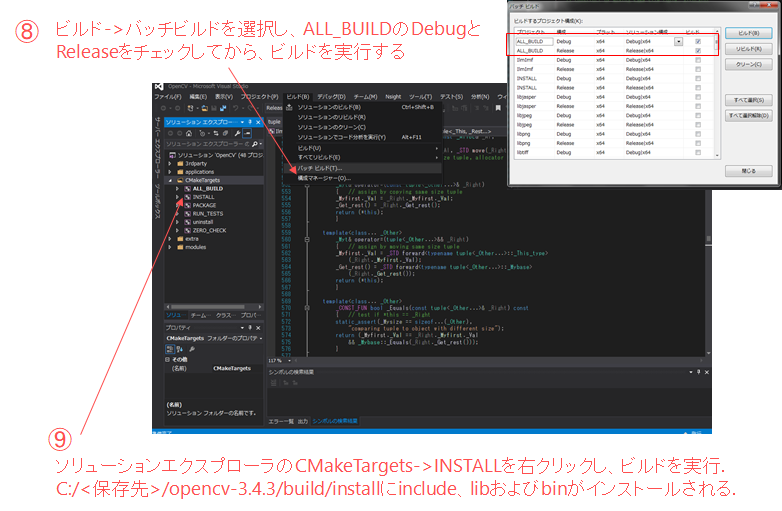Pin the Solution Explorer panel

coord(250,122)
